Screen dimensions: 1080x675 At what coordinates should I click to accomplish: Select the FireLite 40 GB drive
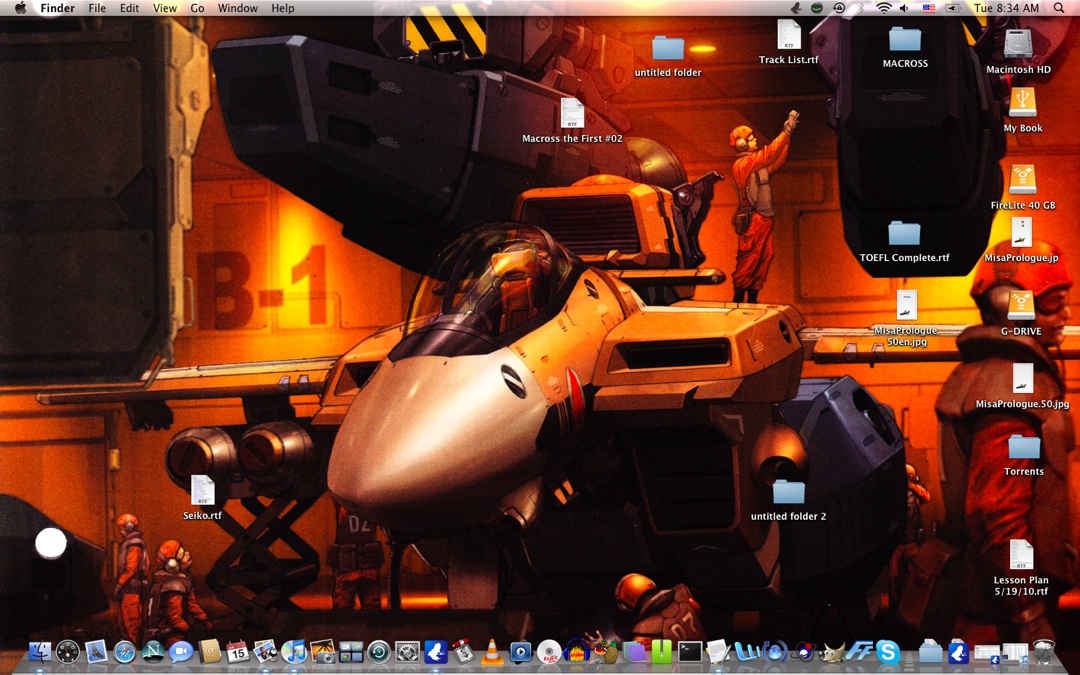pos(1023,180)
